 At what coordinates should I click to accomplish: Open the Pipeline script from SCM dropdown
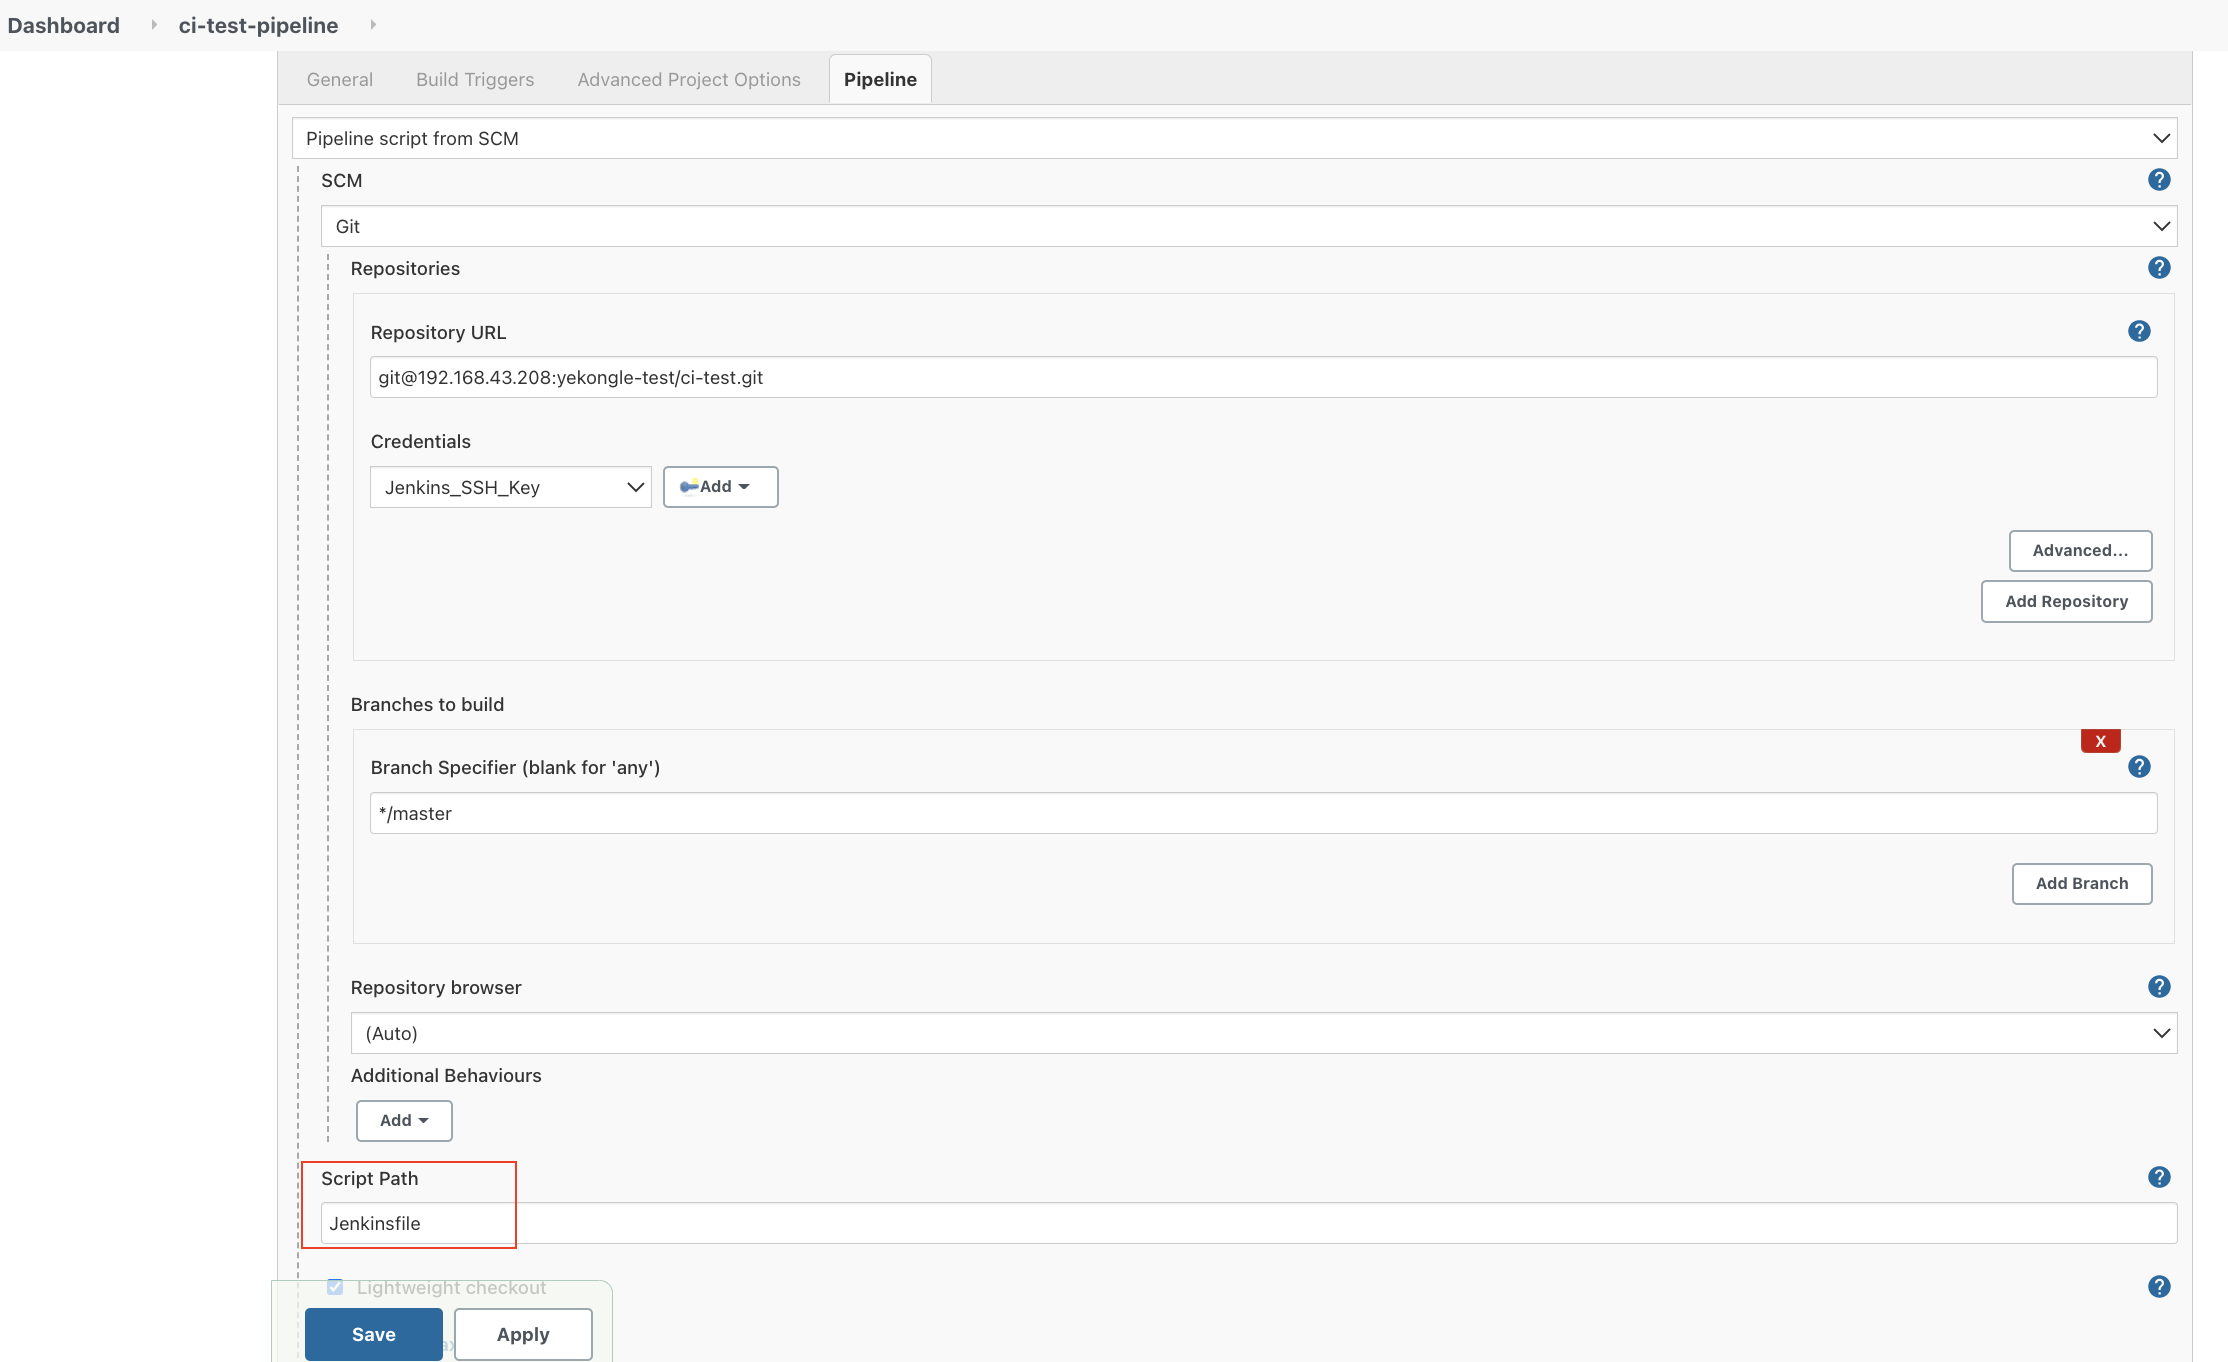(1234, 138)
